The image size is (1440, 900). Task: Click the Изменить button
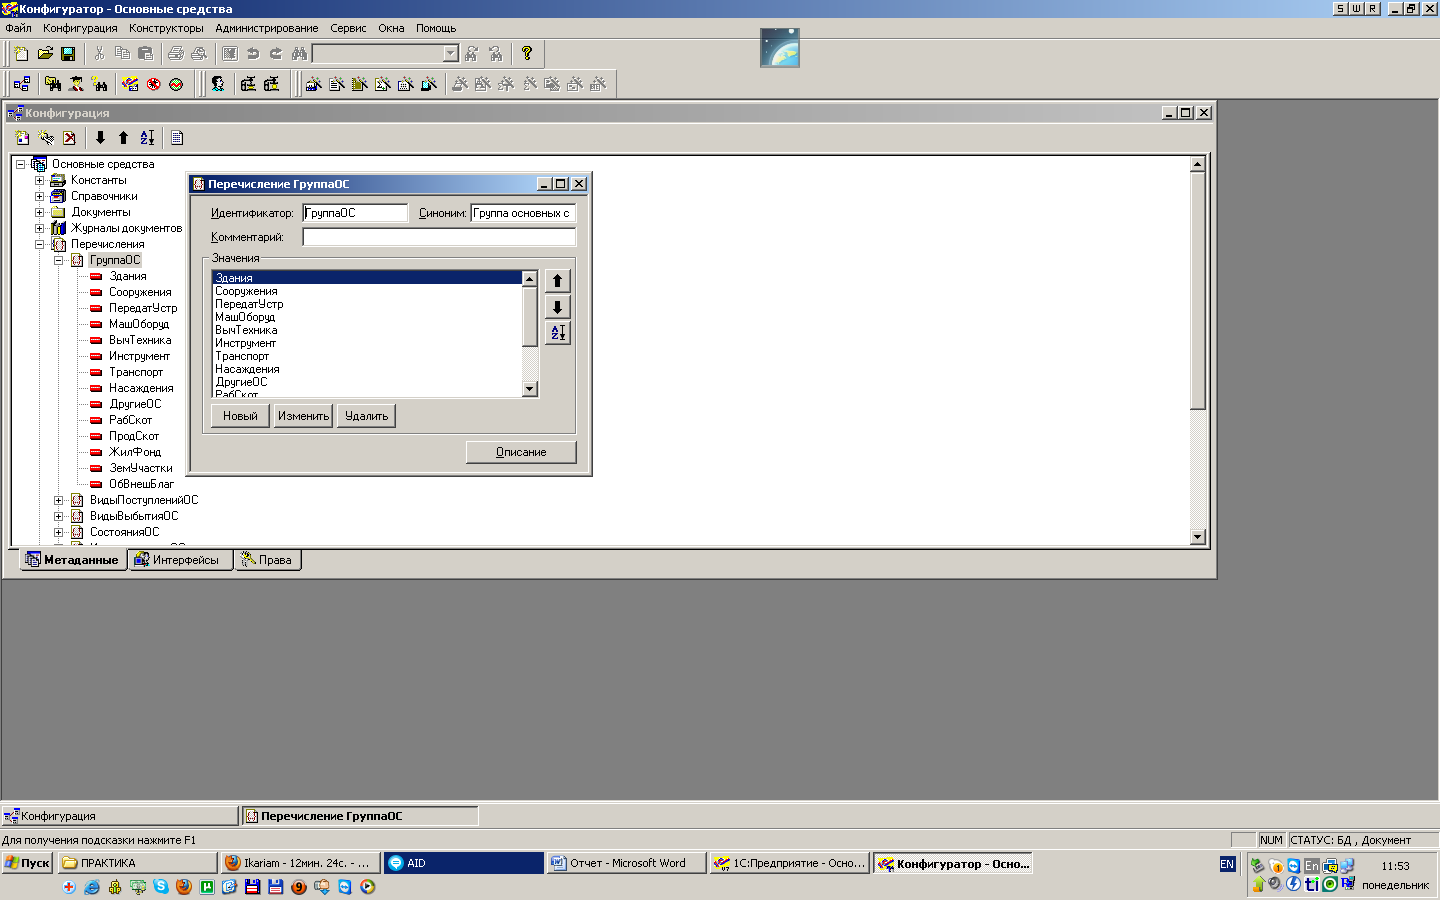click(303, 416)
